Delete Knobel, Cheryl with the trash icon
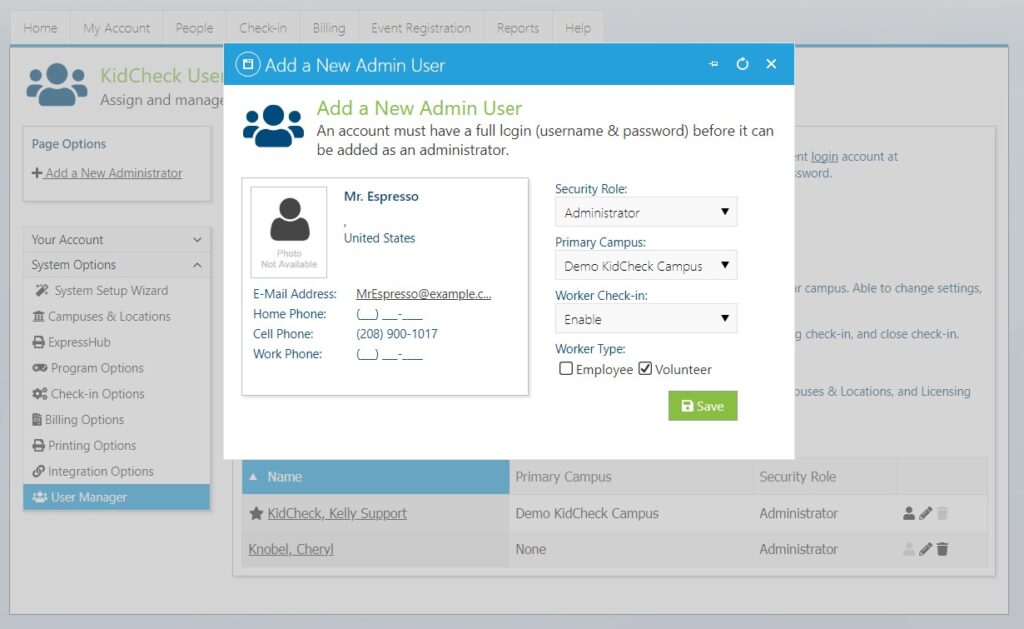Screen dimensions: 1024x629 click(942, 549)
